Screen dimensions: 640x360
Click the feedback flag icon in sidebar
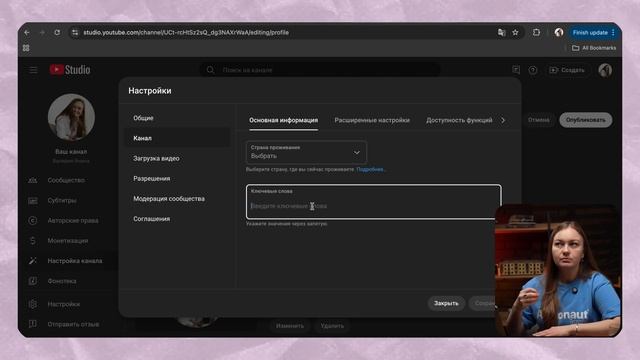[33, 324]
